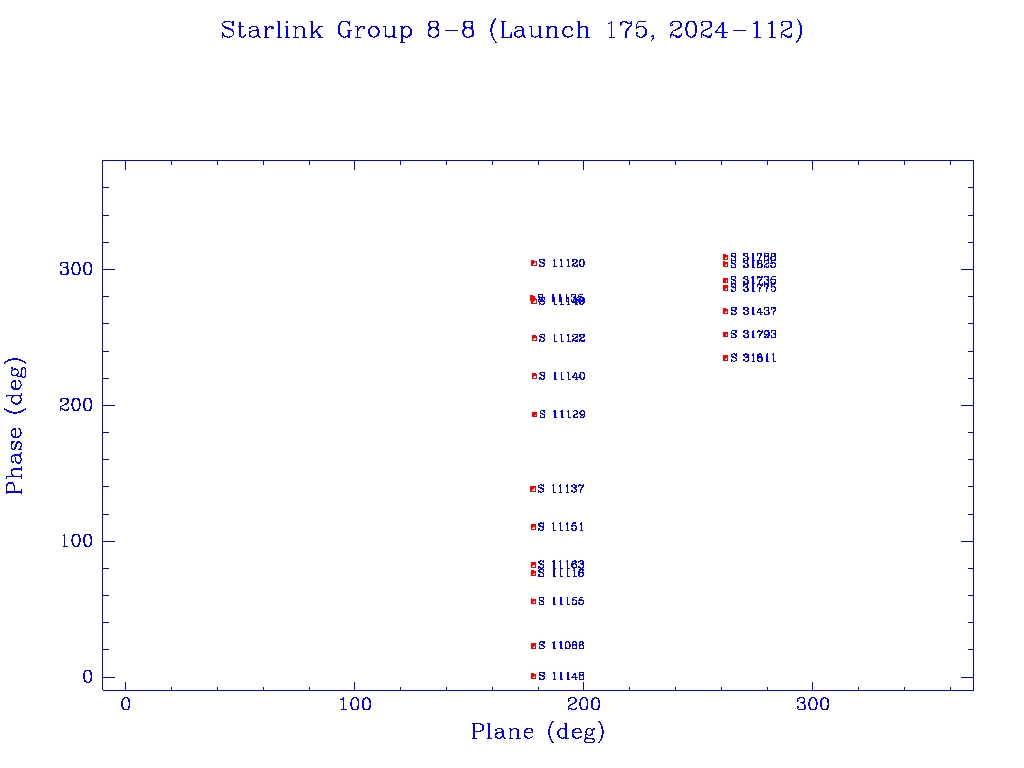Select the 'S 11137' satellite label
This screenshot has height=768, width=1024.
pos(561,488)
